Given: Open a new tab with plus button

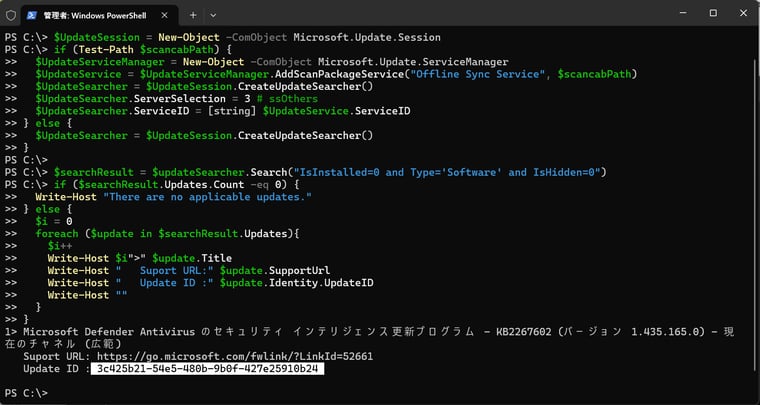Looking at the screenshot, I should click(x=193, y=15).
